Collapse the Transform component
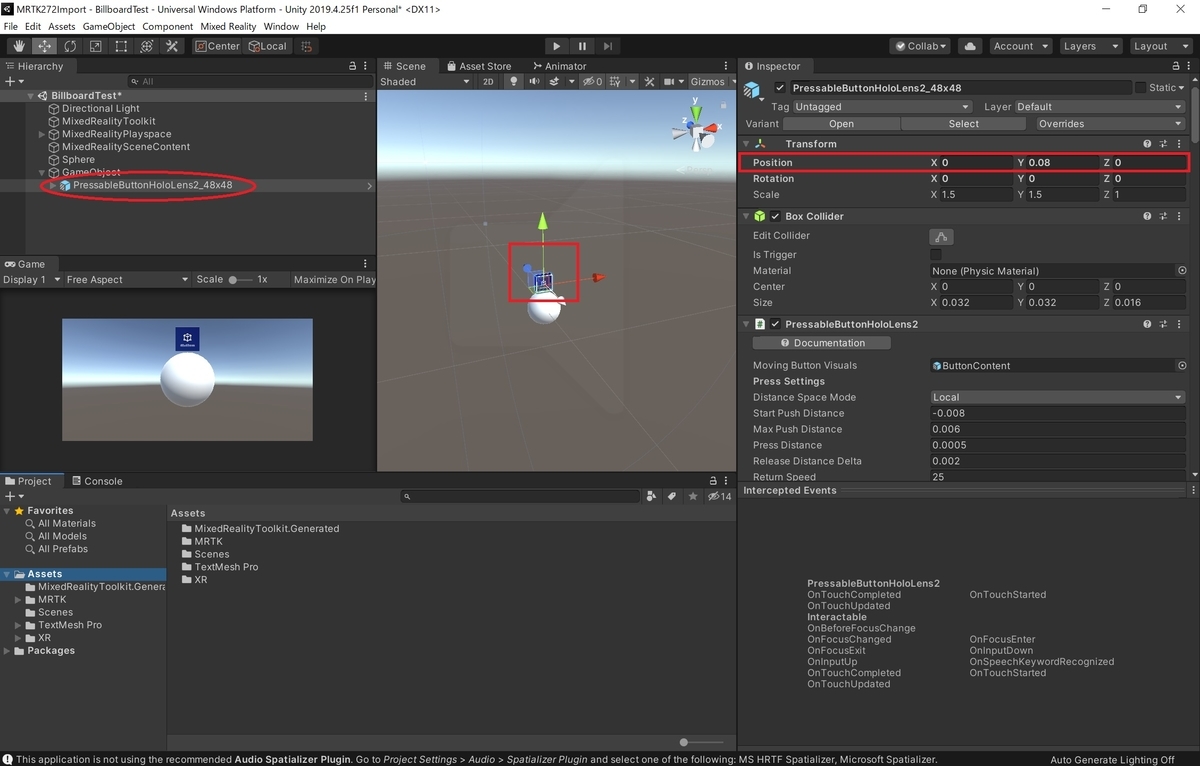Image resolution: width=1200 pixels, height=766 pixels. pos(746,144)
